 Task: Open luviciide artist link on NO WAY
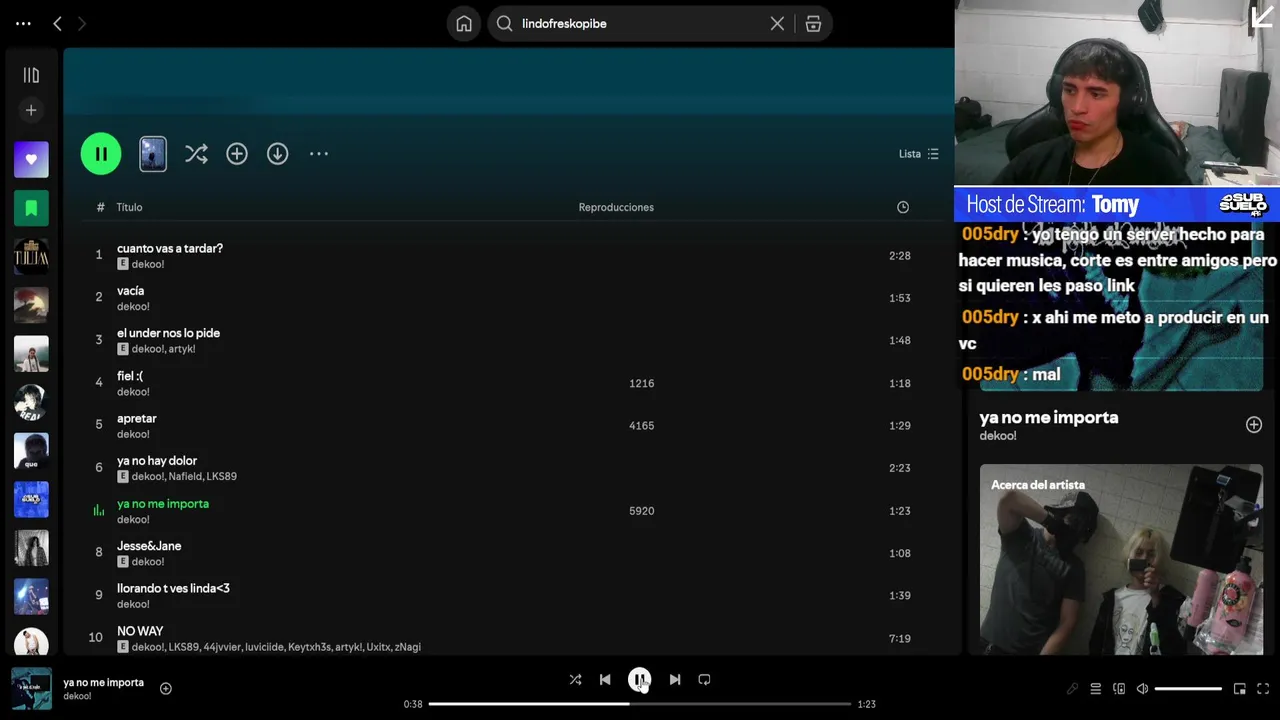click(x=262, y=647)
